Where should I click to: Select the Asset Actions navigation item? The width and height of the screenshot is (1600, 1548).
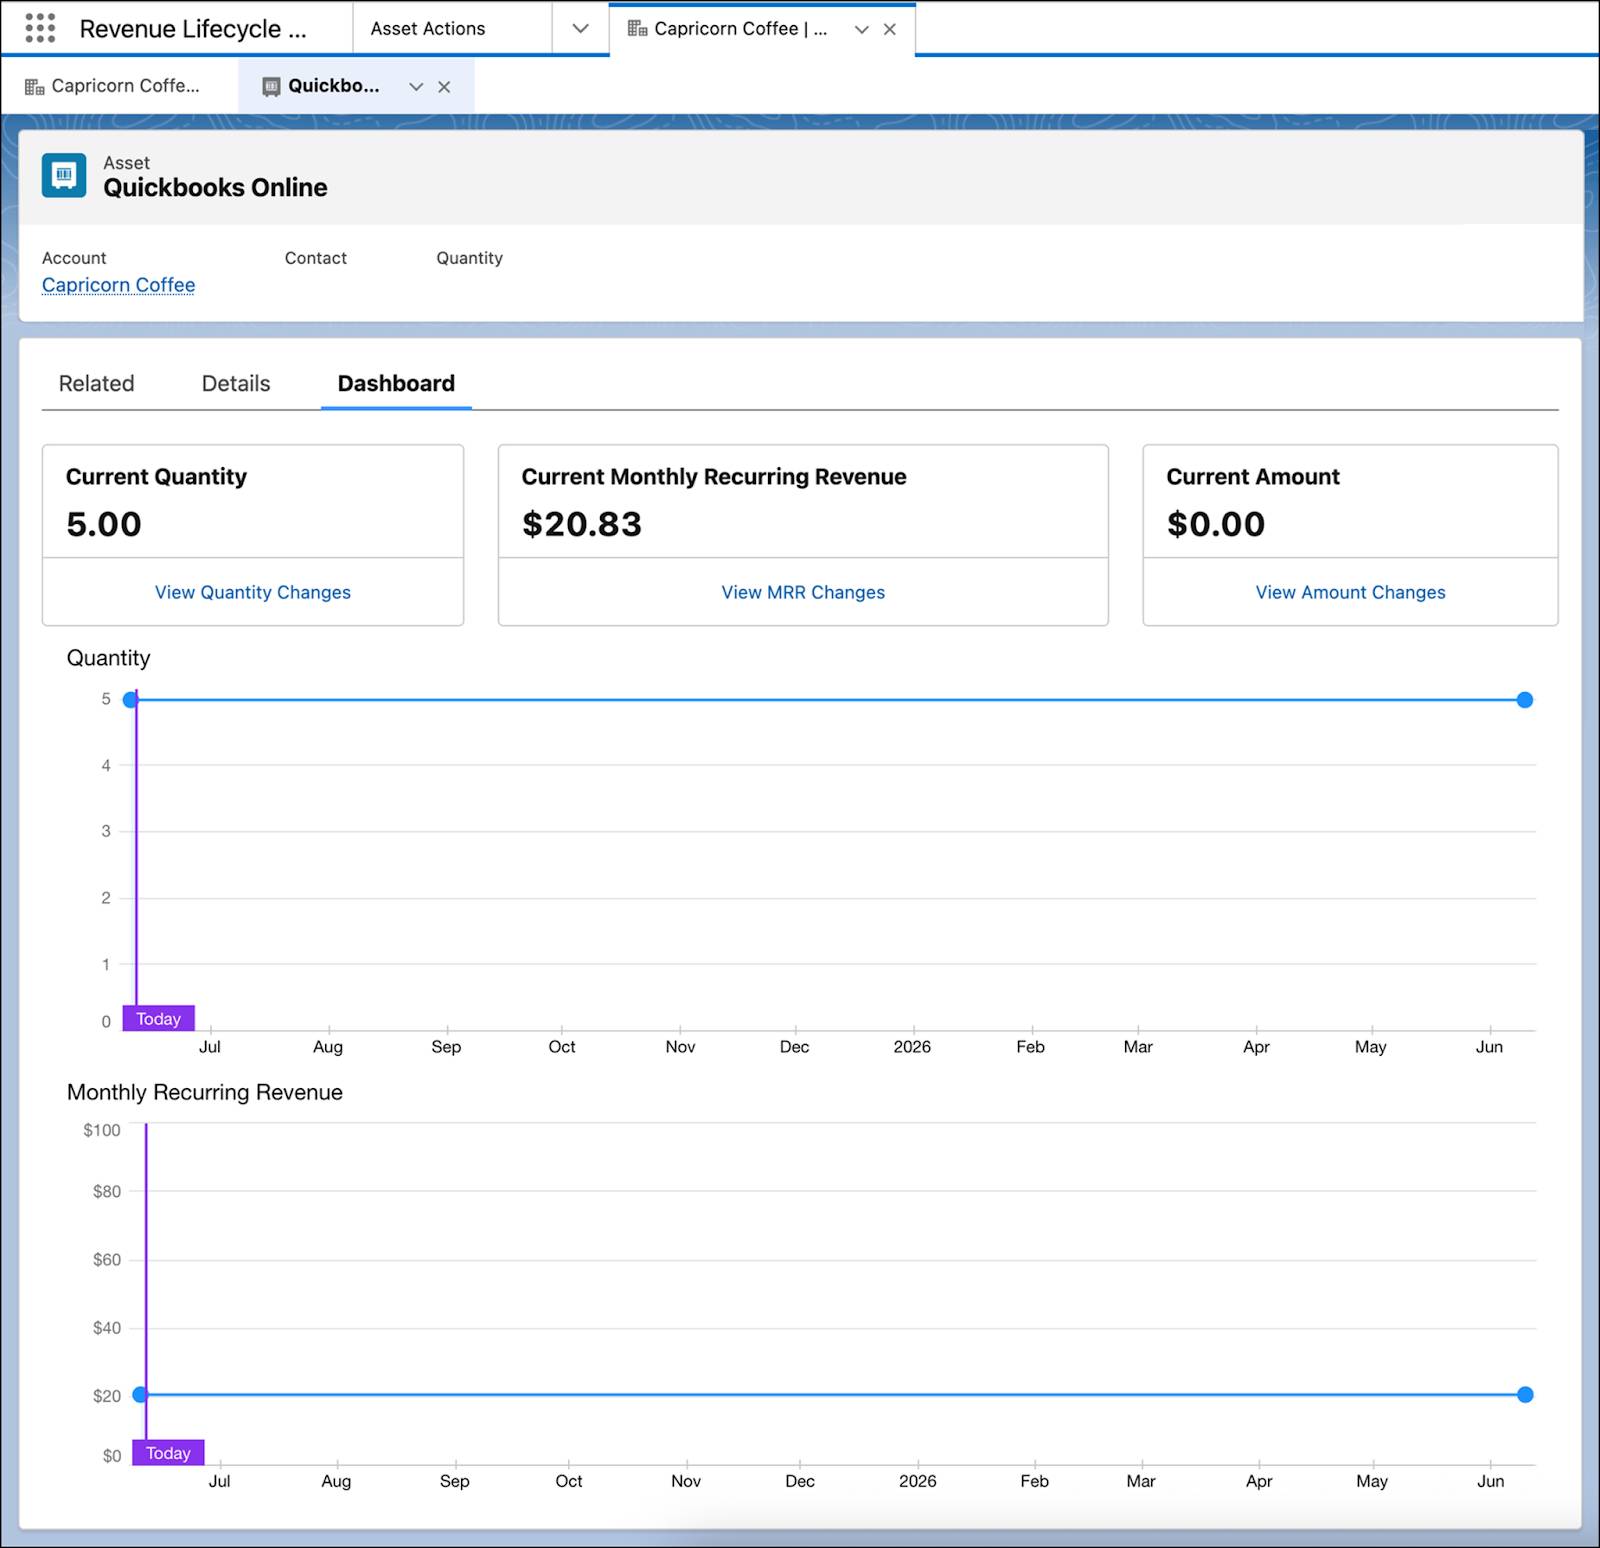pos(428,29)
